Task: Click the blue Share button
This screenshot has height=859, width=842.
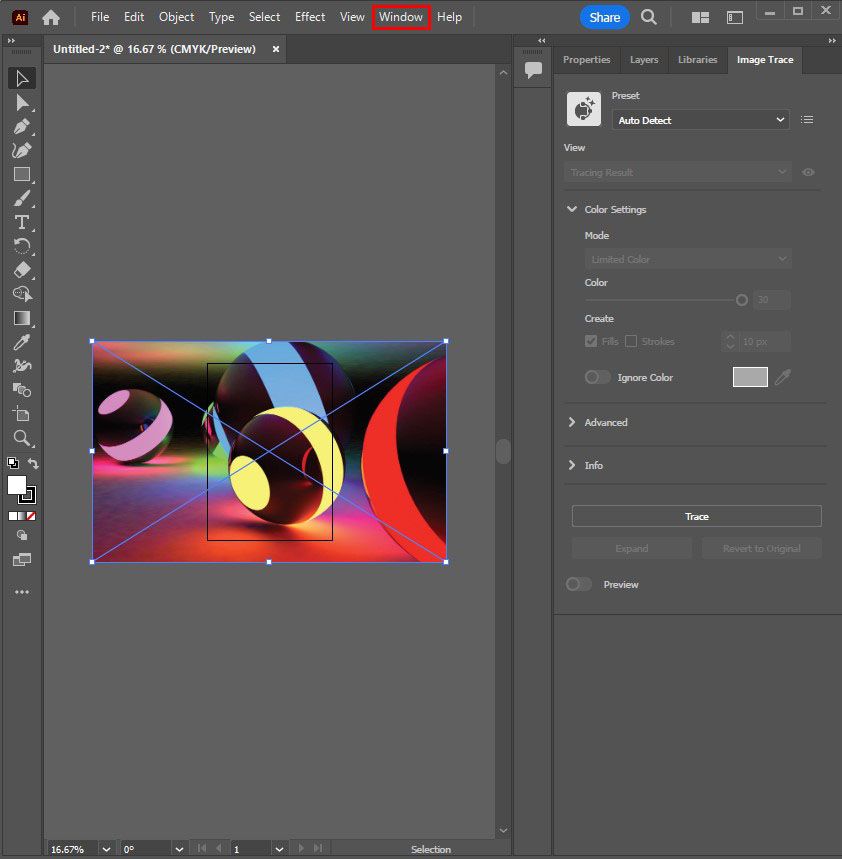Action: tap(604, 17)
